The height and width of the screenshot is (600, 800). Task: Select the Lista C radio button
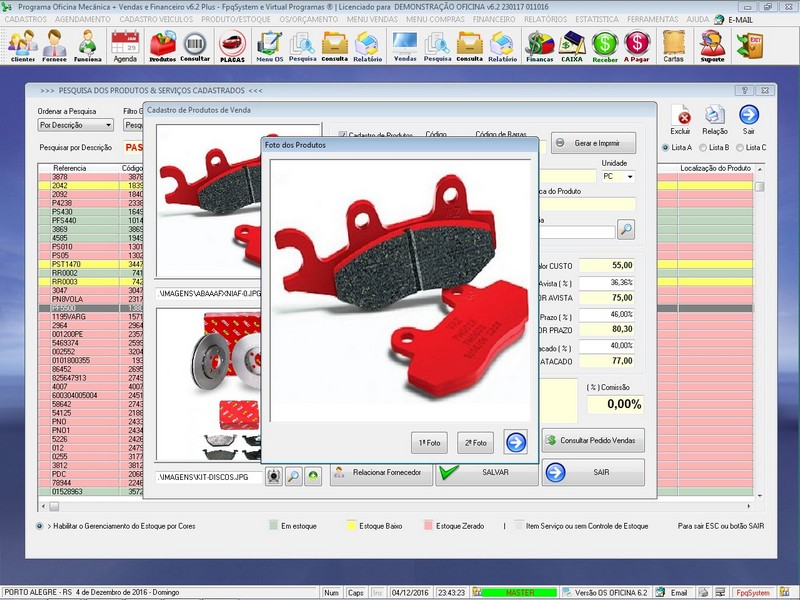[x=740, y=147]
